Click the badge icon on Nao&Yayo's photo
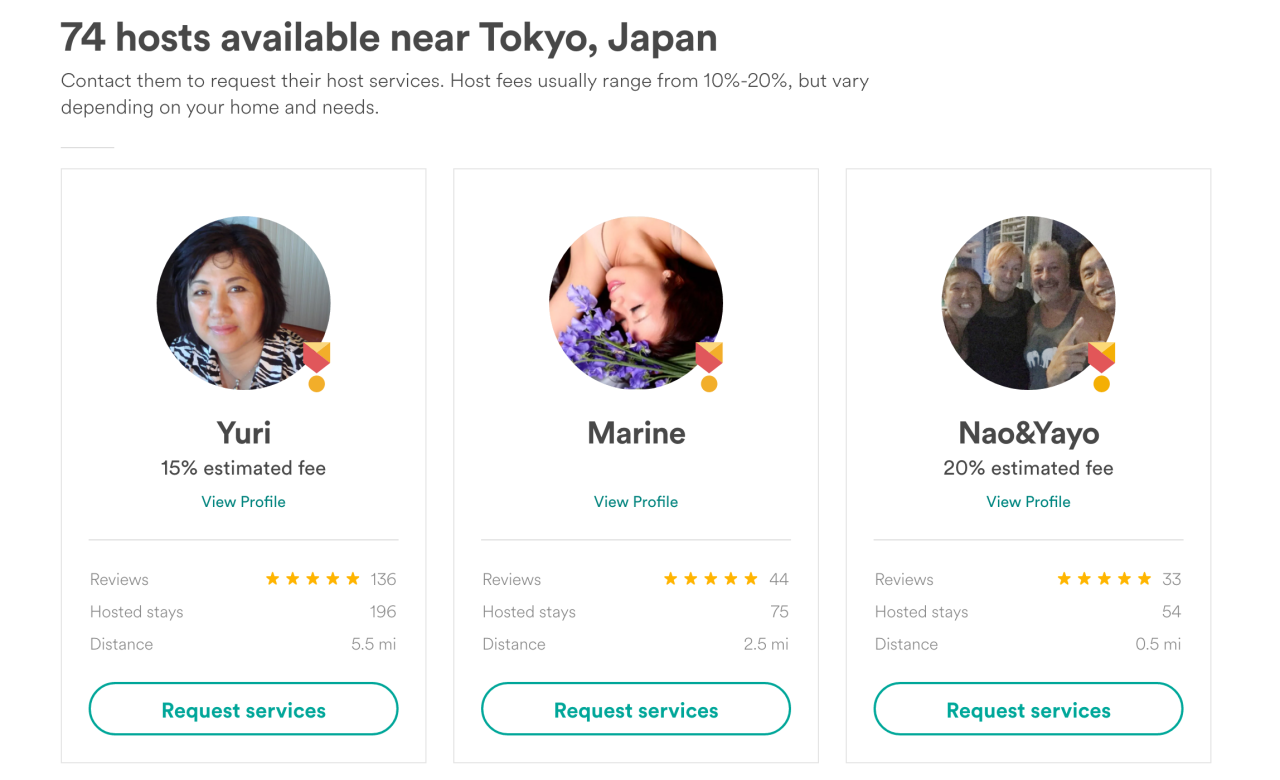This screenshot has height=780, width=1280. 1102,360
